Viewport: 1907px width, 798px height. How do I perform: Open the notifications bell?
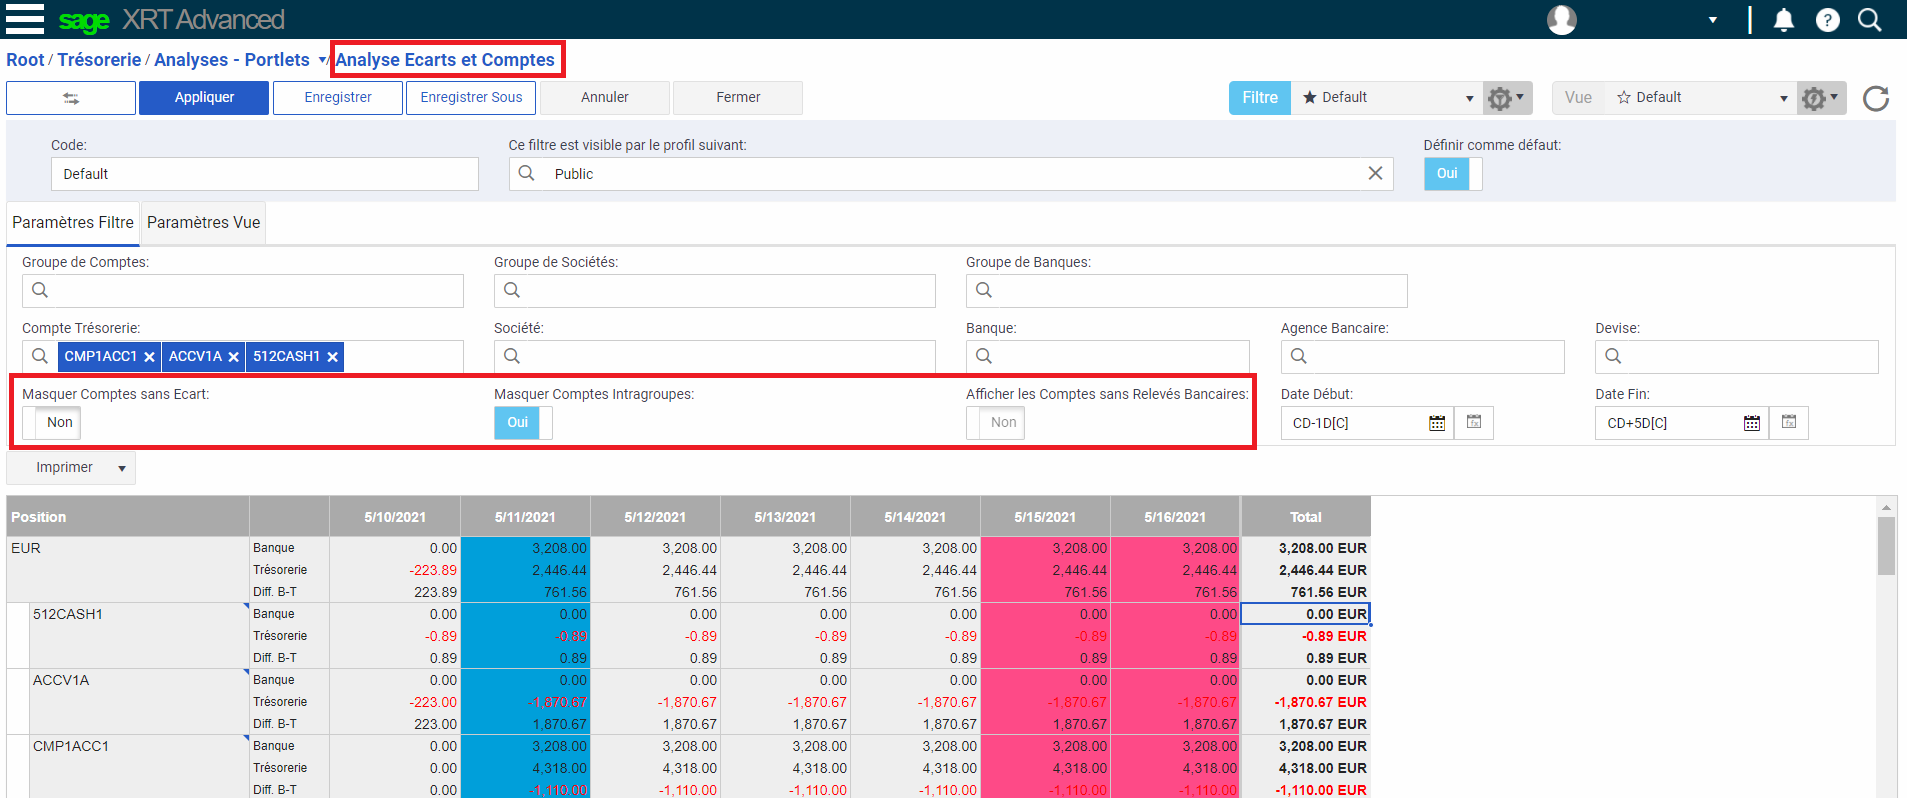coord(1783,20)
